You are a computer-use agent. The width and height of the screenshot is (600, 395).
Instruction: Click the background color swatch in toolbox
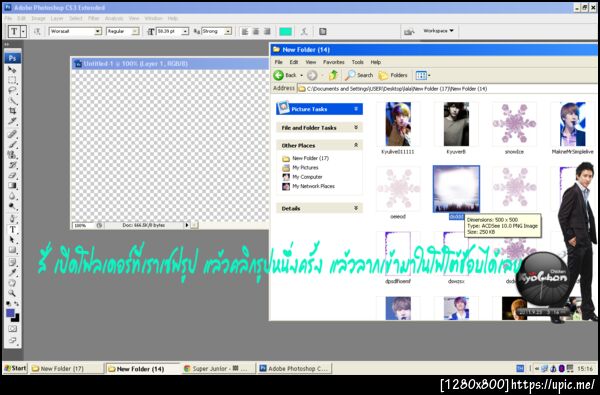coord(15,318)
